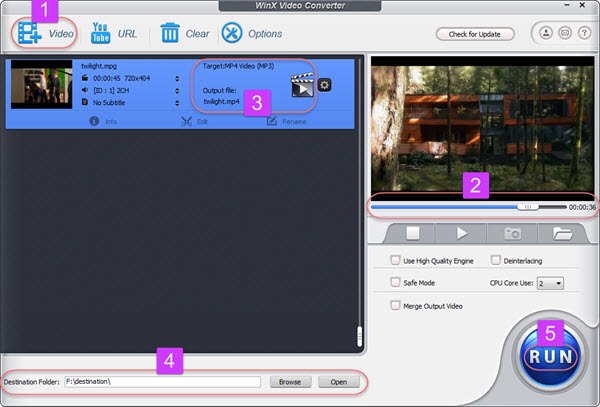Check Merge Output Video
This screenshot has width=600, height=407.
(395, 306)
